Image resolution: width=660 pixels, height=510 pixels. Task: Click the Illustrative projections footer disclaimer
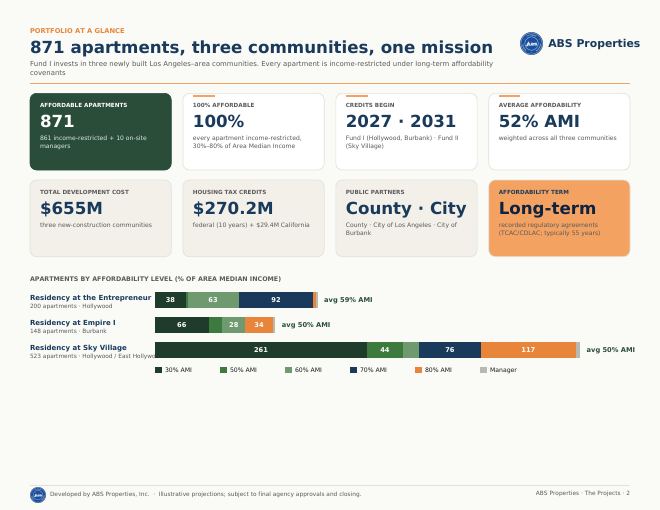coord(260,494)
